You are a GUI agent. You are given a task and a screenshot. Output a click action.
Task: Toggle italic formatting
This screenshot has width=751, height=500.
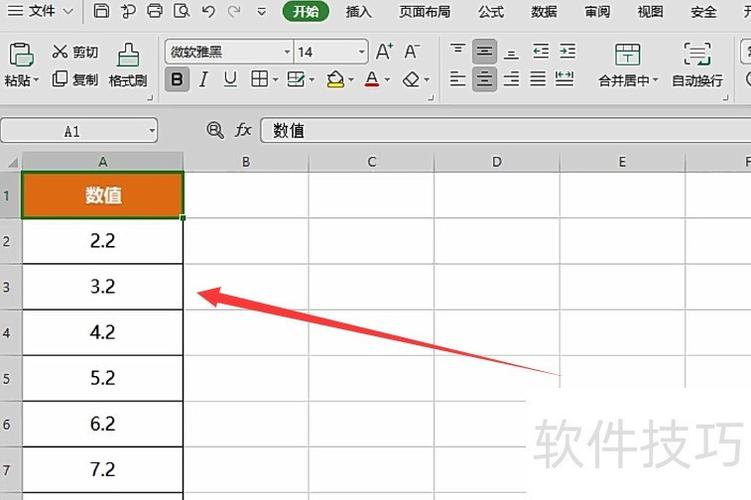204,80
